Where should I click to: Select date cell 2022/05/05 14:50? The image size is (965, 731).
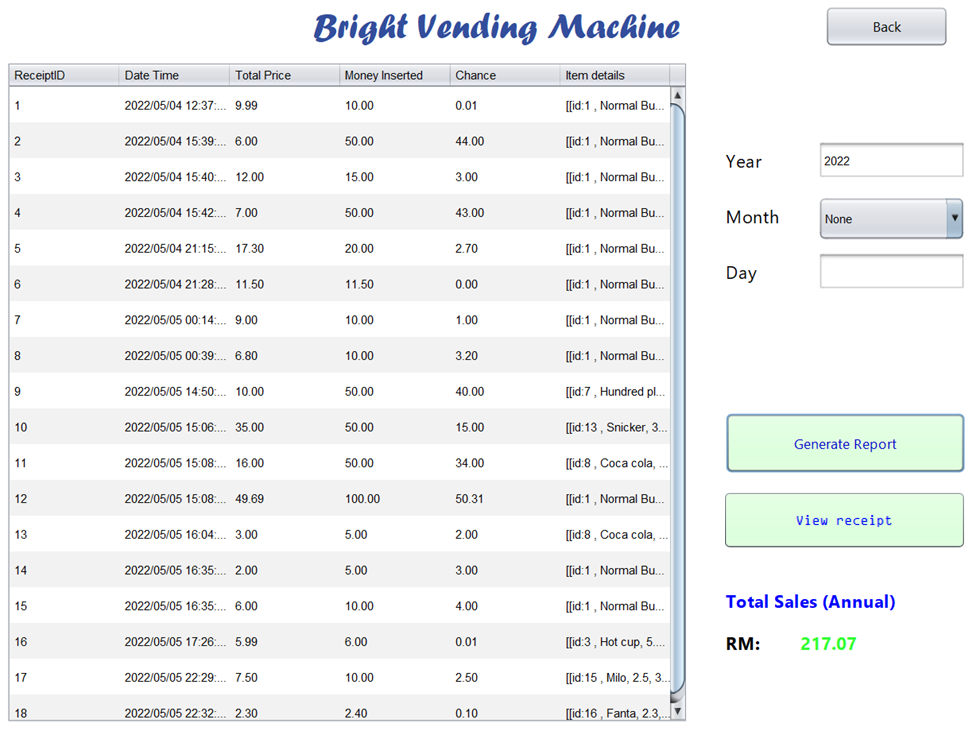(x=174, y=391)
